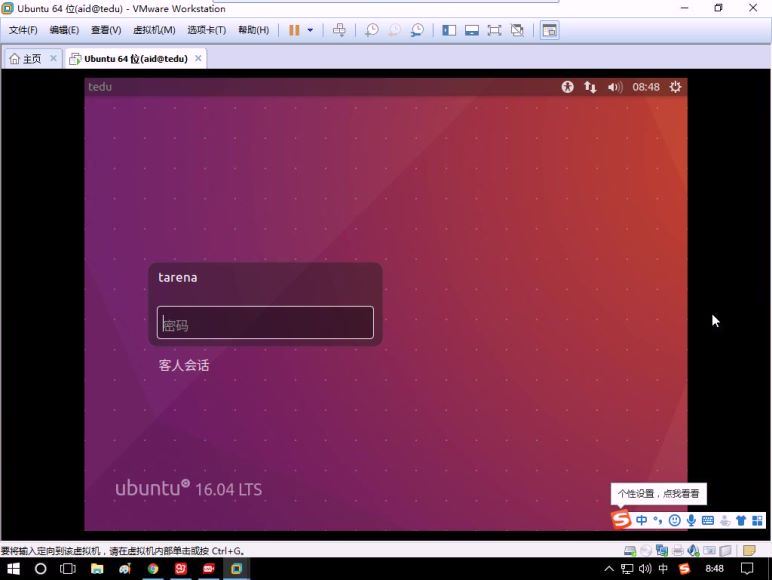Open Windows action center notifications

click(747, 569)
